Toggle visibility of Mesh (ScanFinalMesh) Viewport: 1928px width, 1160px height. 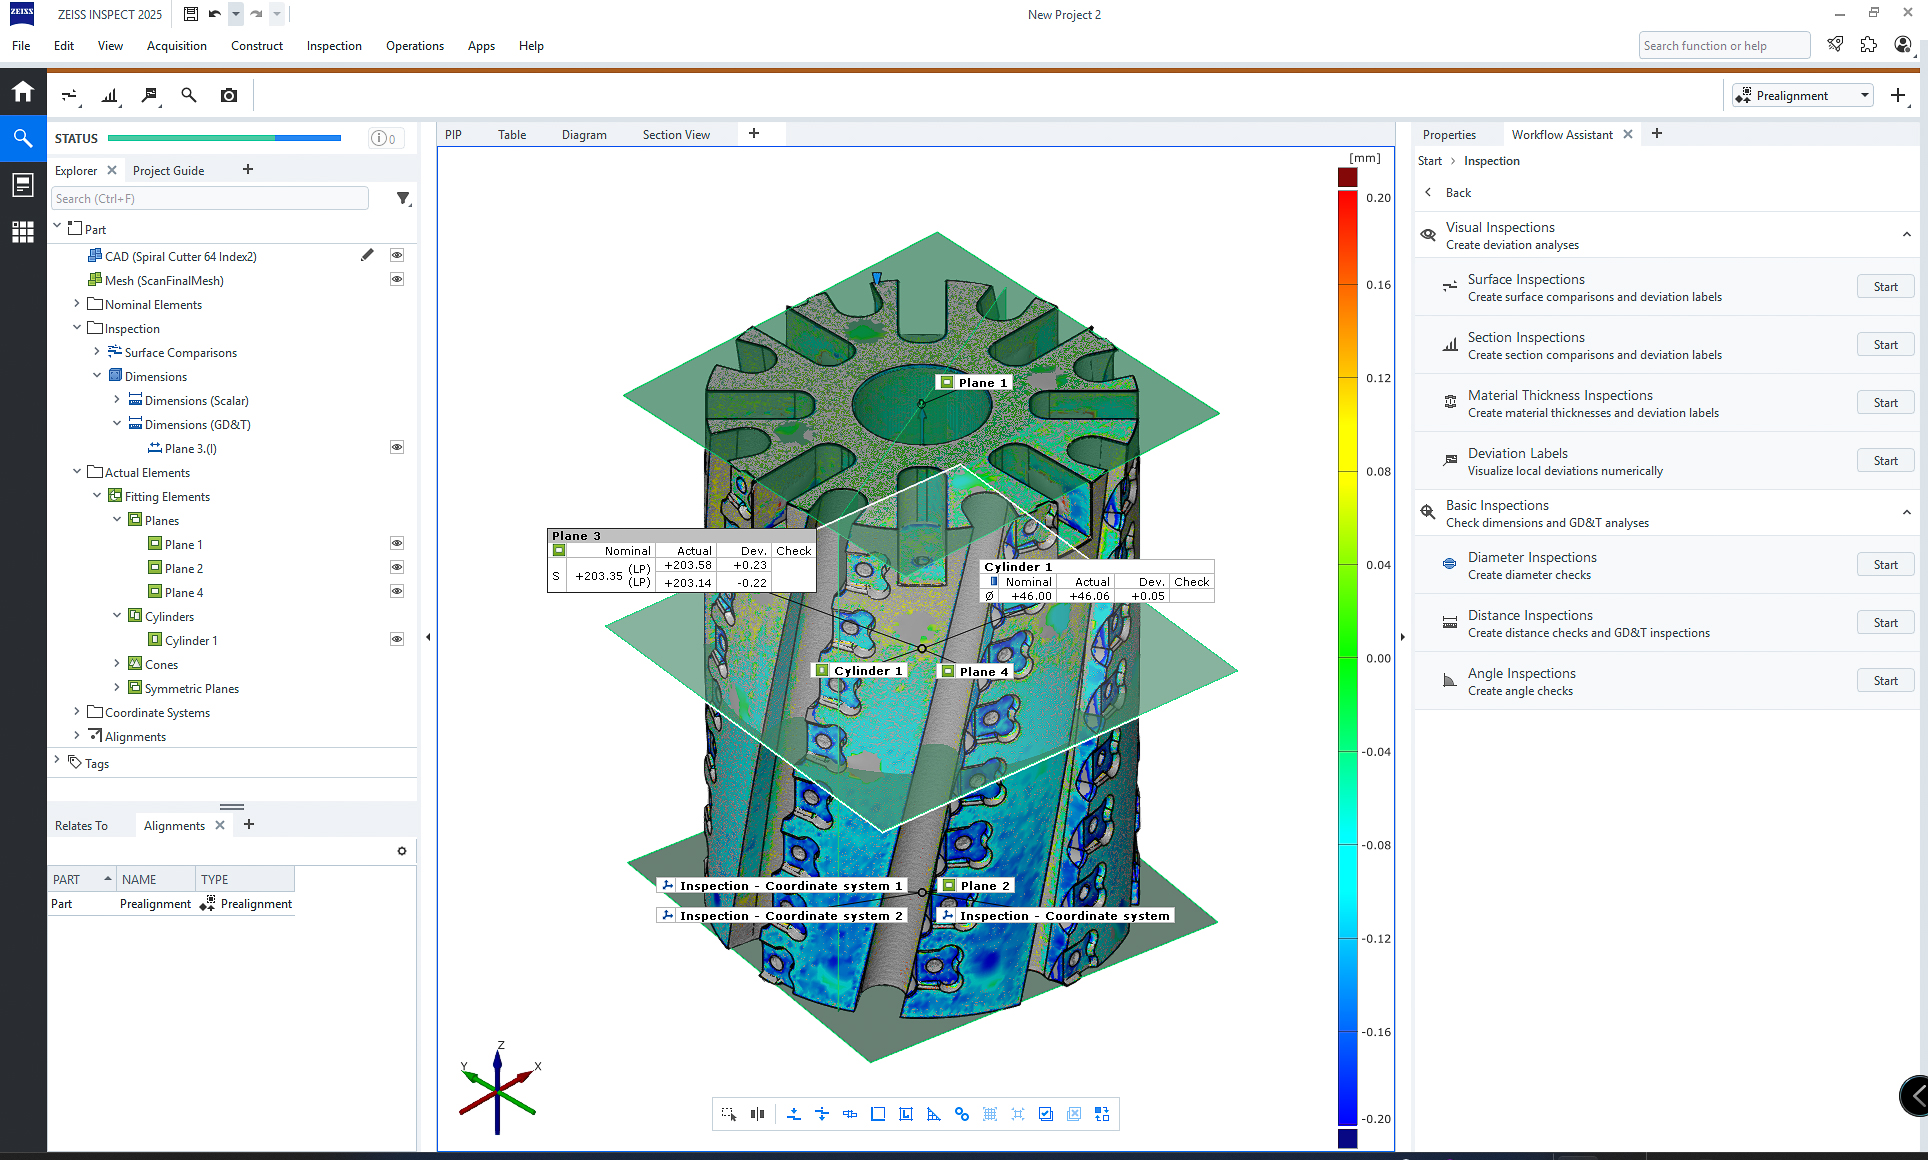click(x=397, y=280)
